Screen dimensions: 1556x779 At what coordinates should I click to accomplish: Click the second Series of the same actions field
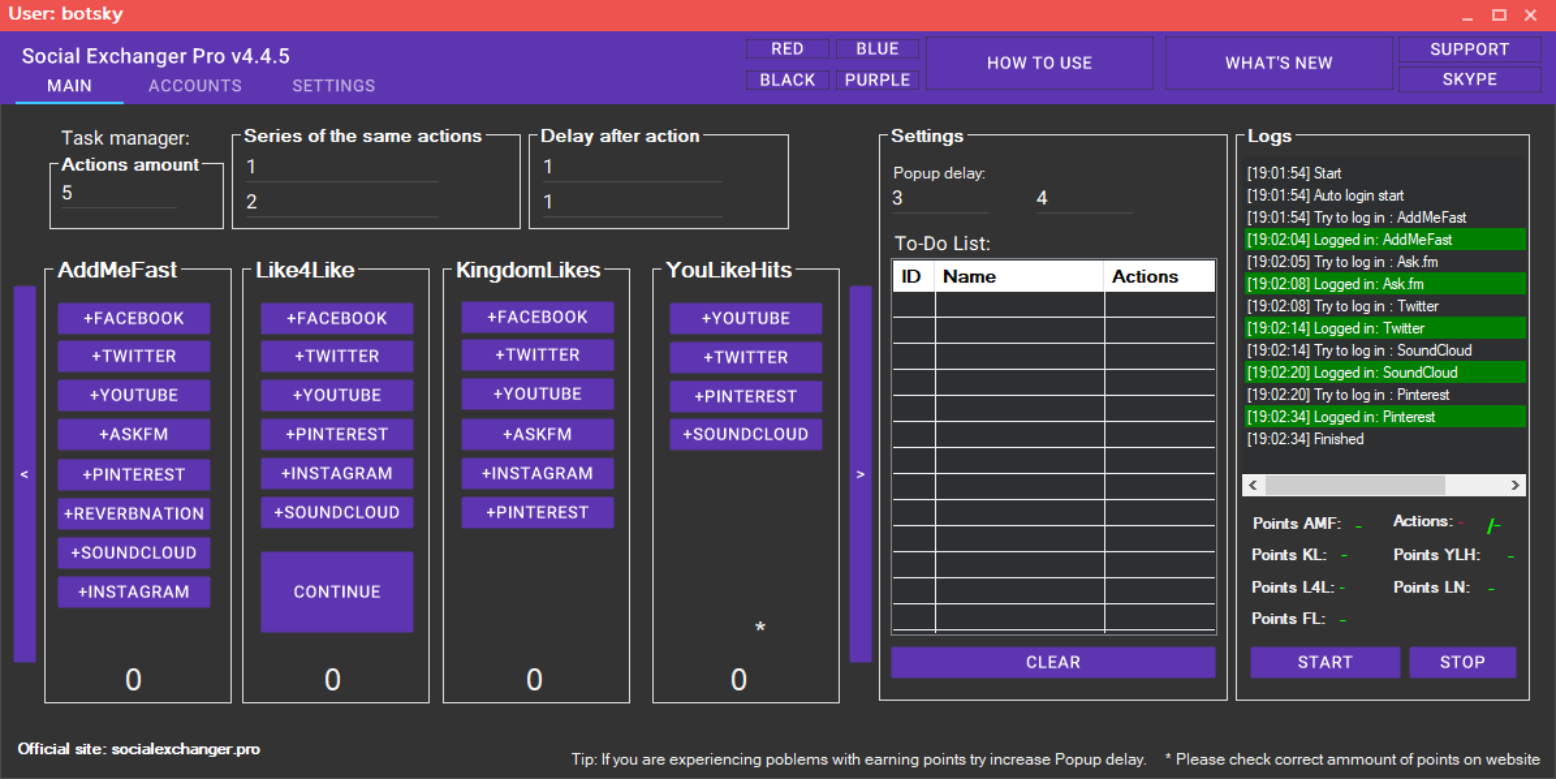pos(341,202)
